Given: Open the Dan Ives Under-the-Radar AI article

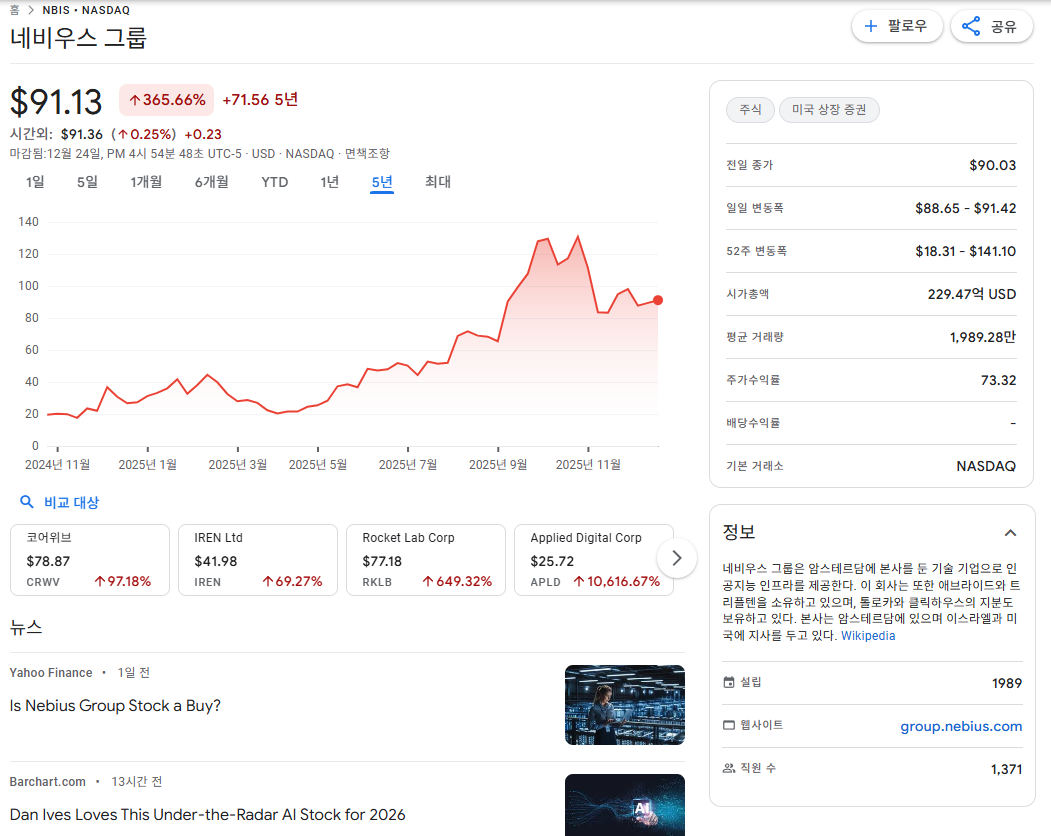Looking at the screenshot, I should pos(207,815).
